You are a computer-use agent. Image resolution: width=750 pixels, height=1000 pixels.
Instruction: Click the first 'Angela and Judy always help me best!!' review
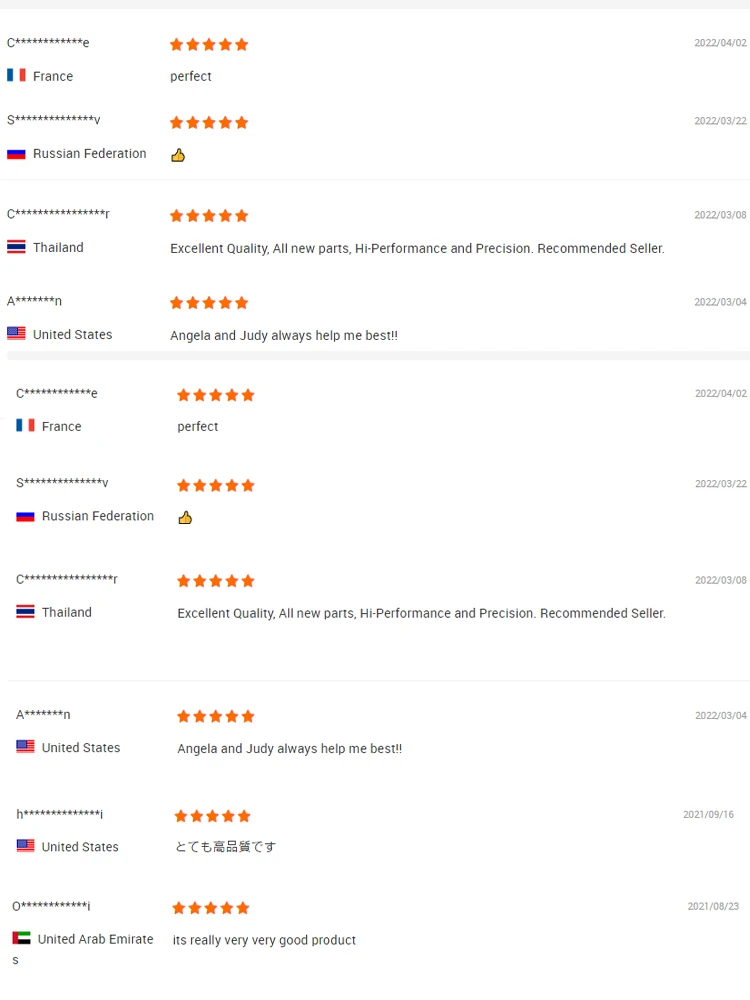point(284,336)
